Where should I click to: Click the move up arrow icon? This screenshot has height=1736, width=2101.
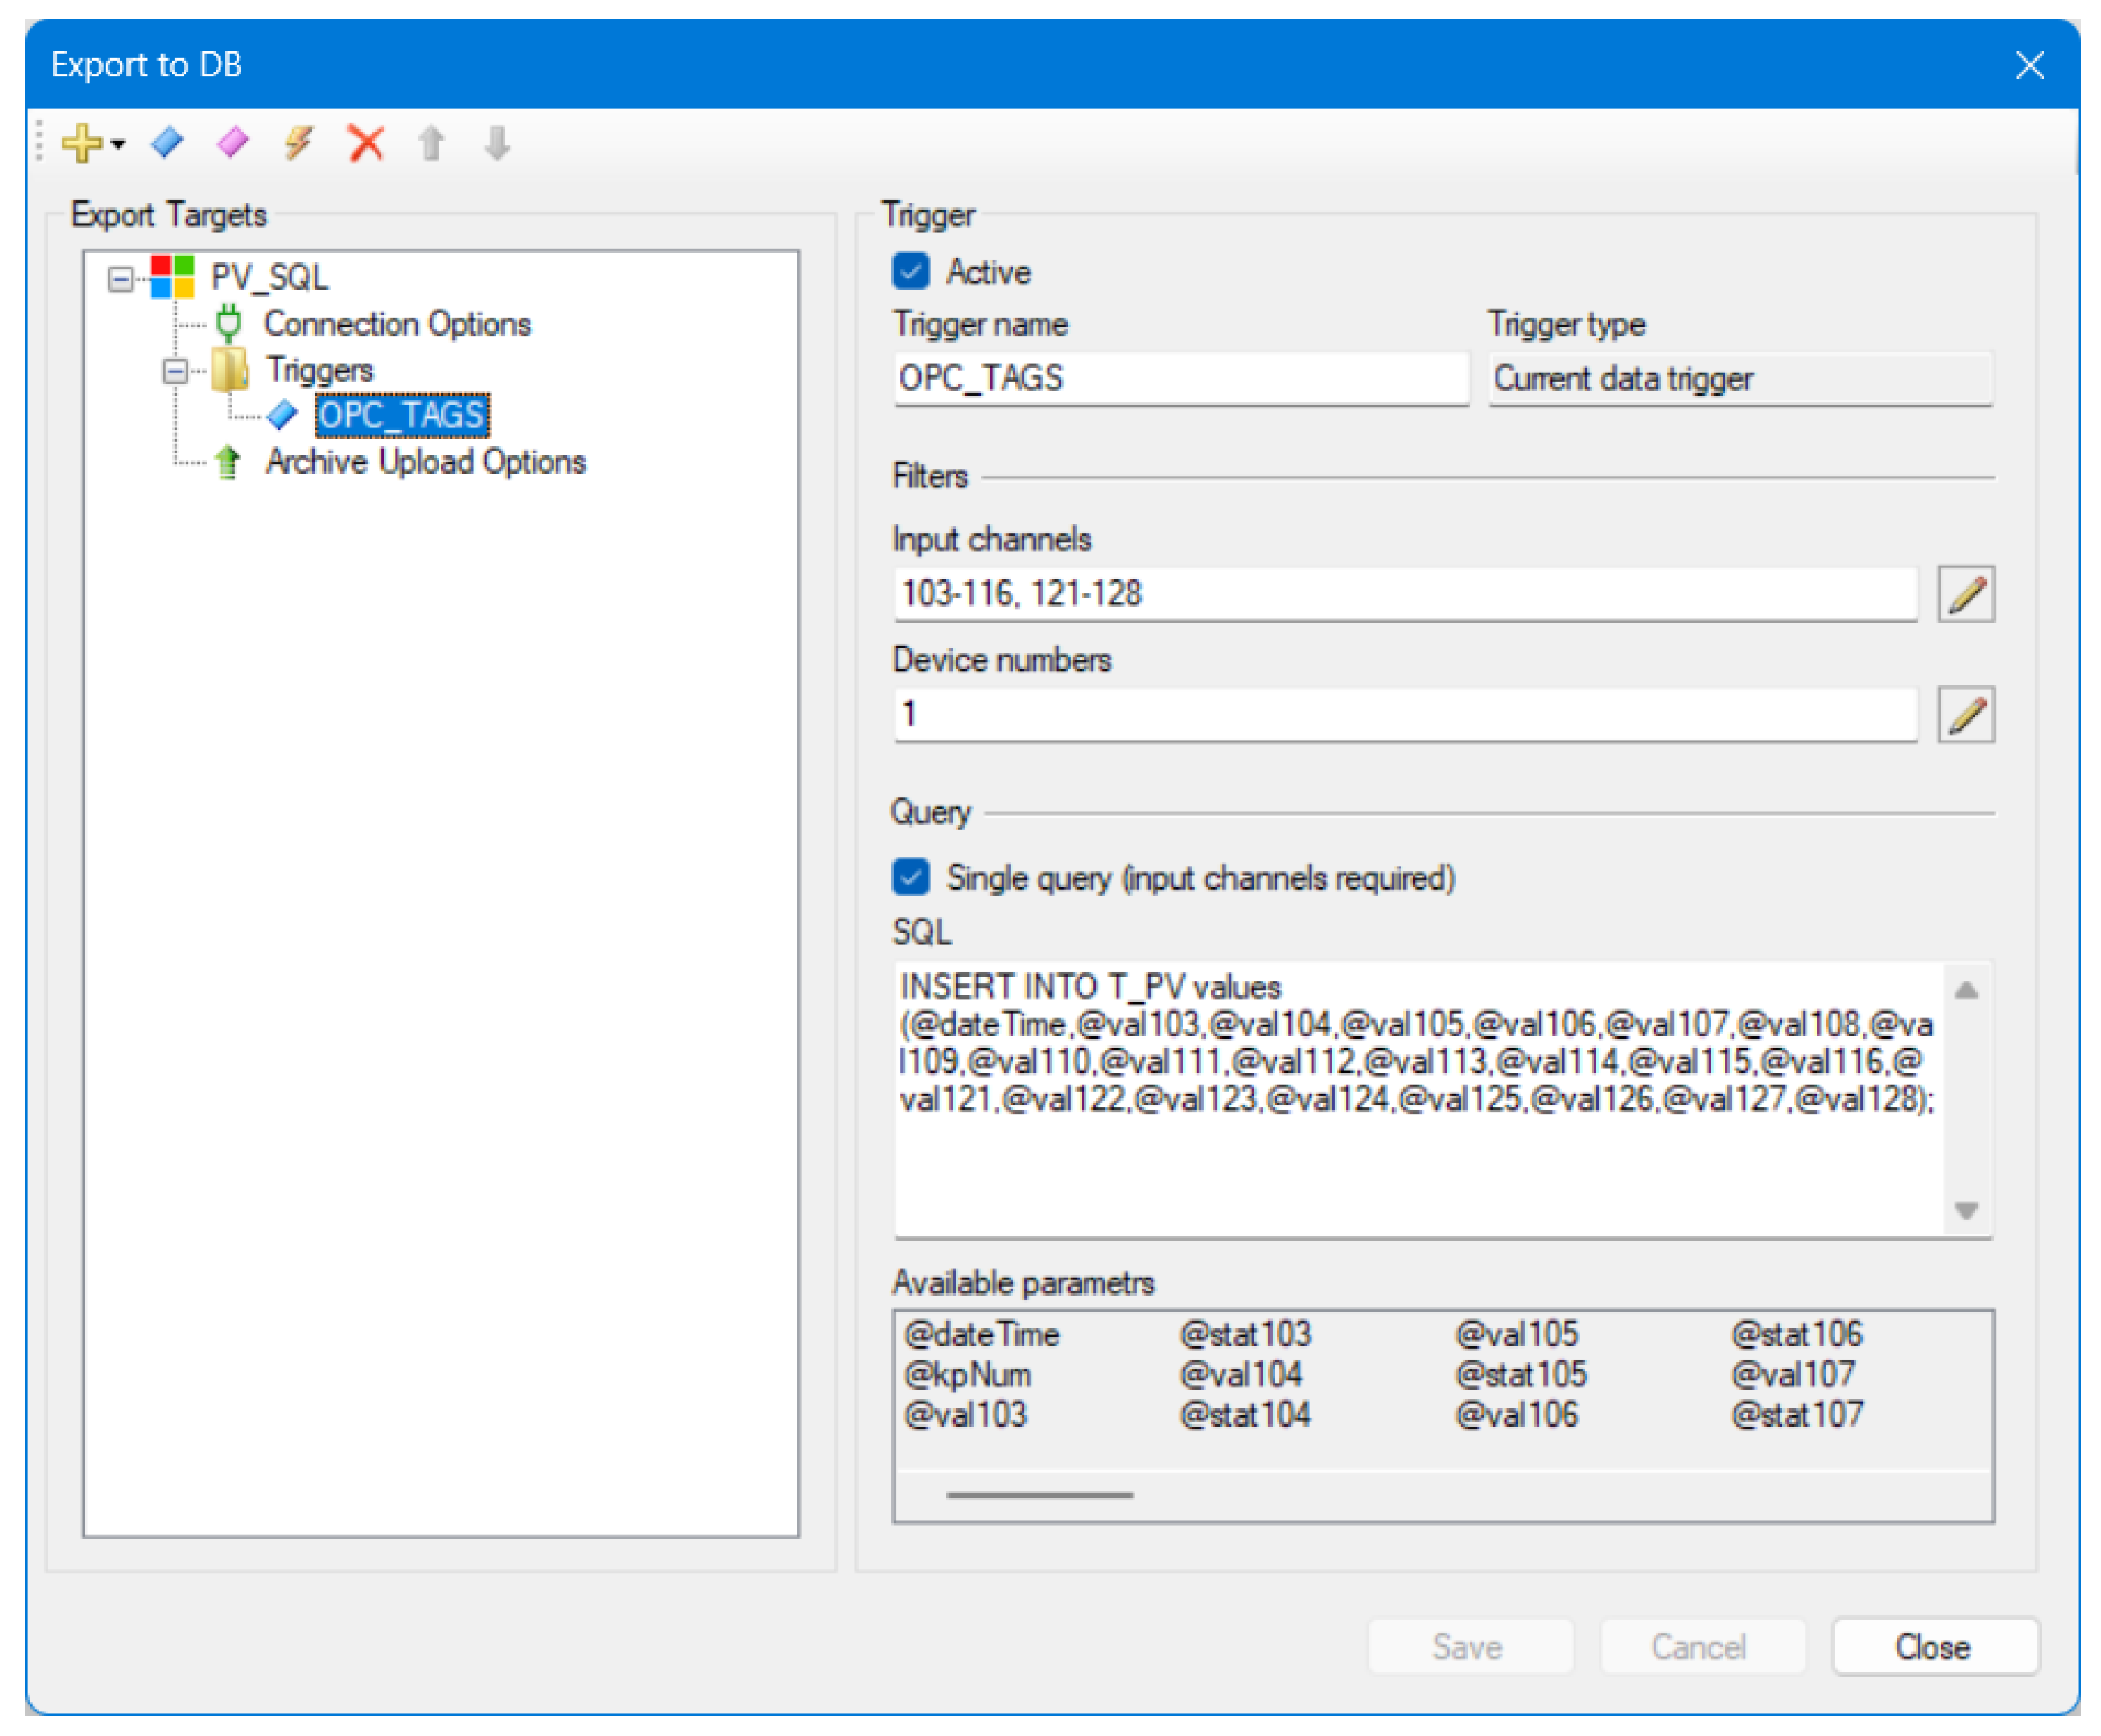point(431,143)
